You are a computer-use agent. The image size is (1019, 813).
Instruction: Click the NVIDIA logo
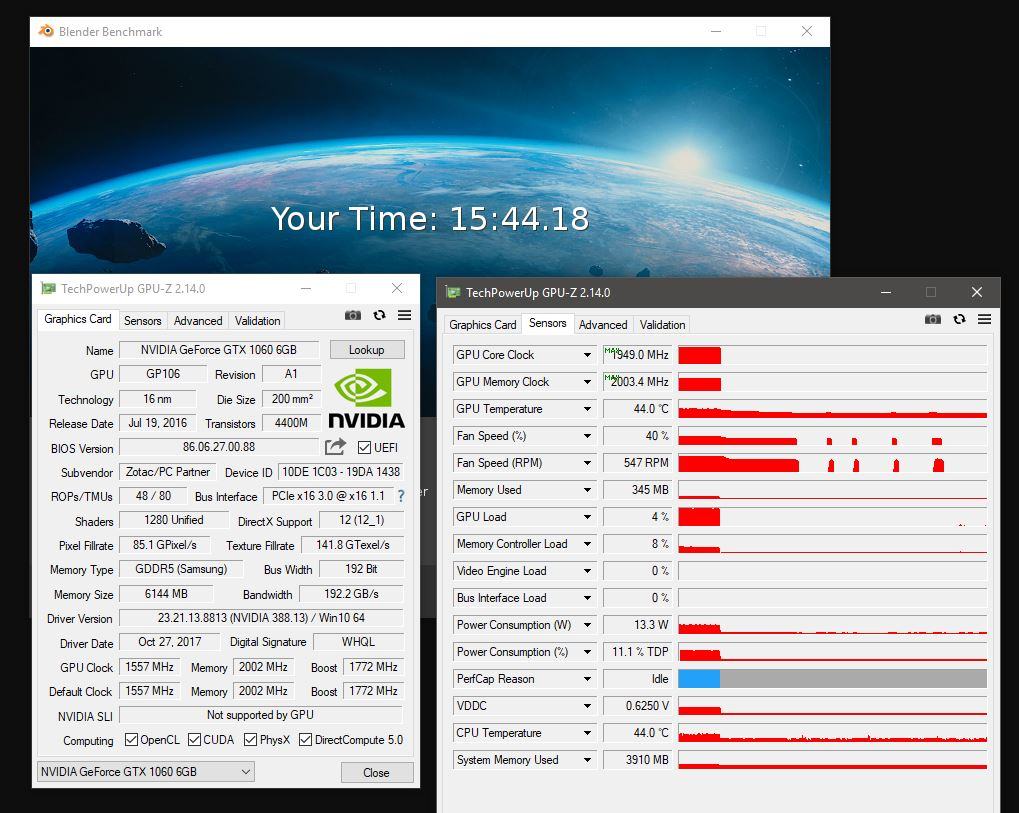(366, 398)
